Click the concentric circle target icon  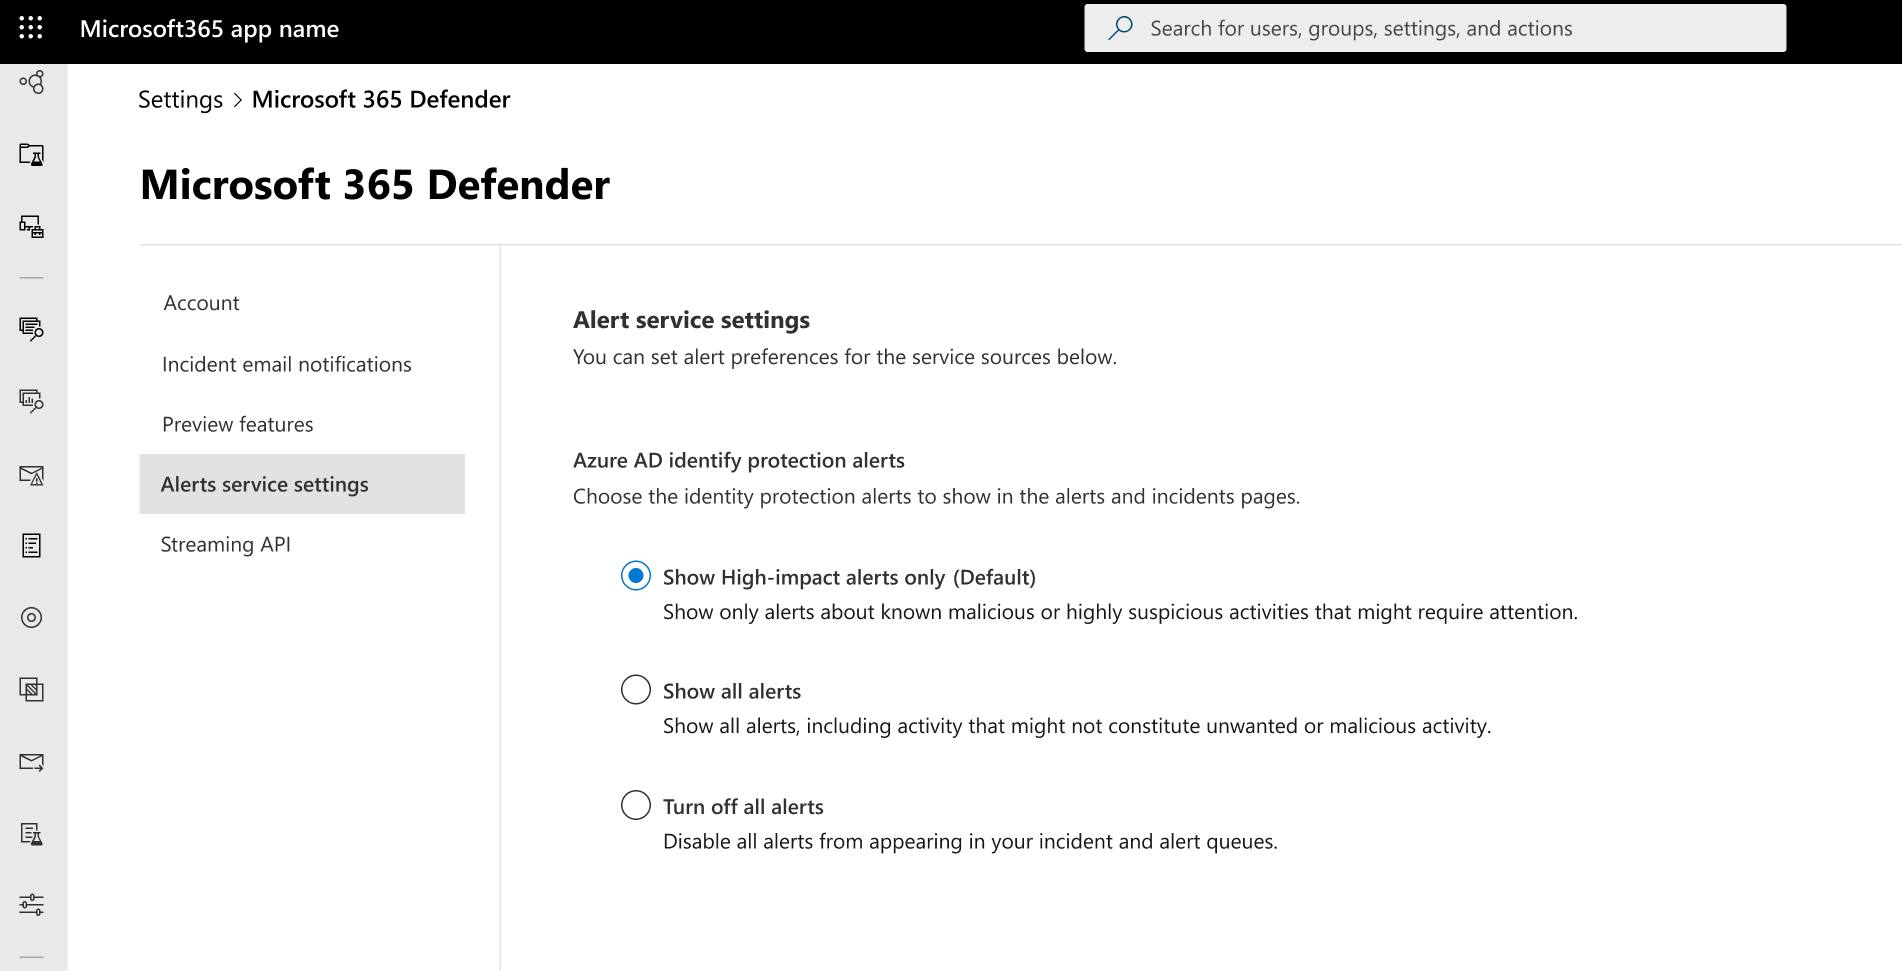coord(32,617)
